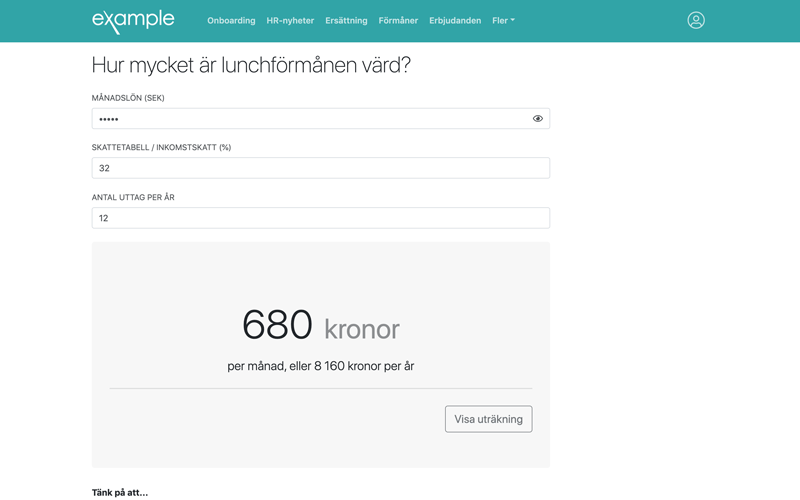Screen dimensions: 800x500
Task: Click the MÅNADSLÖN (SEK) label
Action: click(x=128, y=98)
